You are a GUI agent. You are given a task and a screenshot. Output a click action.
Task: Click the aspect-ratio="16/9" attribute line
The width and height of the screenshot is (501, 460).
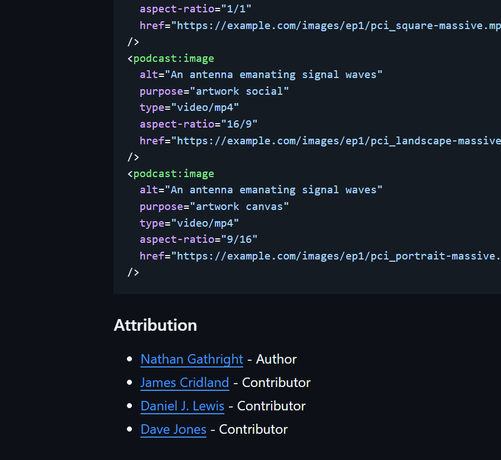[199, 124]
